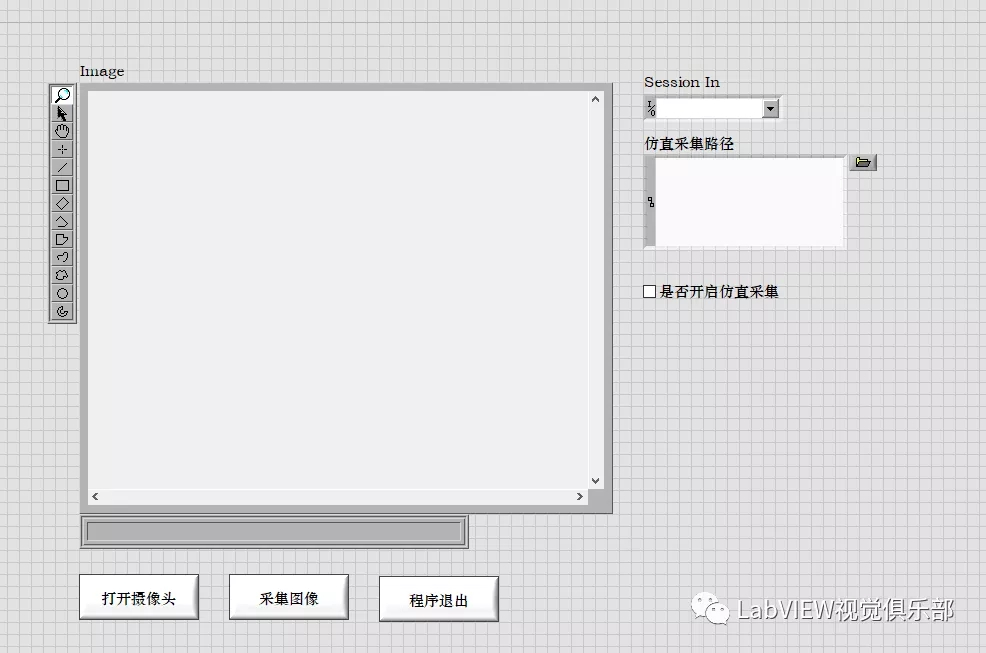Click the image display scroll down arrow
Image resolution: width=986 pixels, height=653 pixels.
coord(595,481)
